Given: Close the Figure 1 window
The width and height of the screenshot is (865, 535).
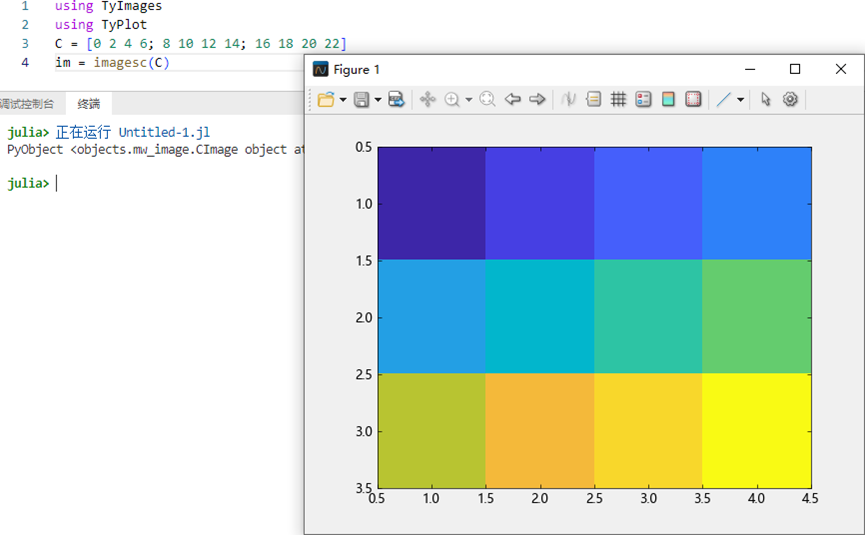Looking at the screenshot, I should pos(841,69).
